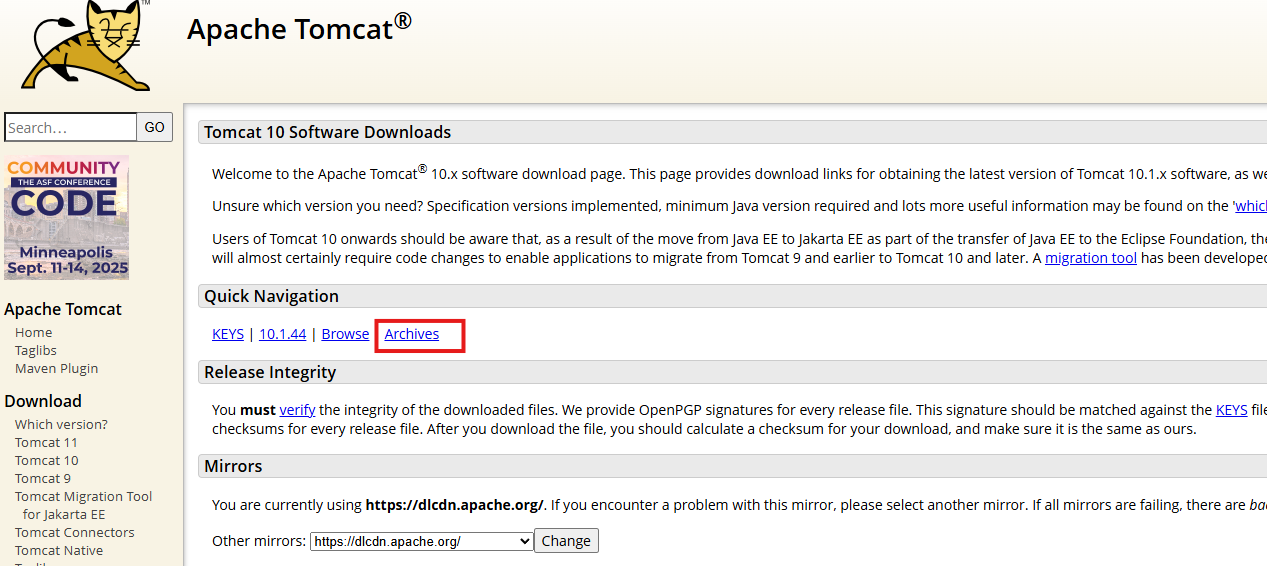Open the Community Code conference banner

[67, 218]
